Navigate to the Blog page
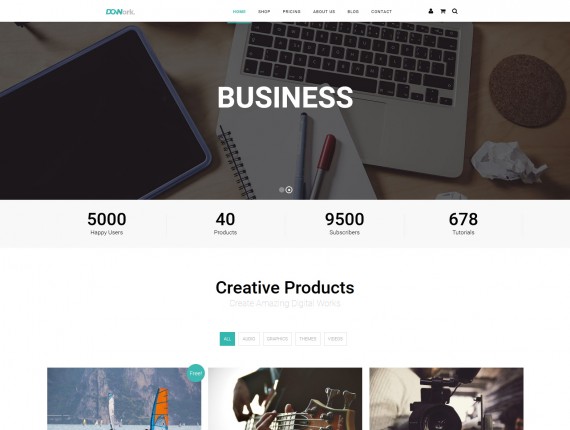570x430 pixels. [353, 12]
